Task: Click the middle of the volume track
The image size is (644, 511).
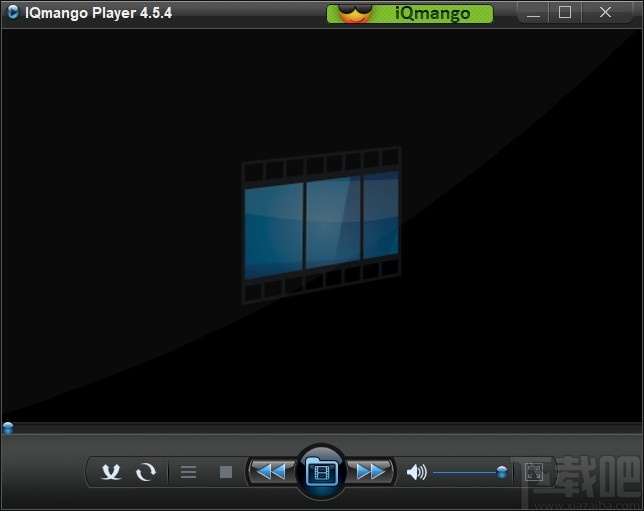Action: (468, 472)
